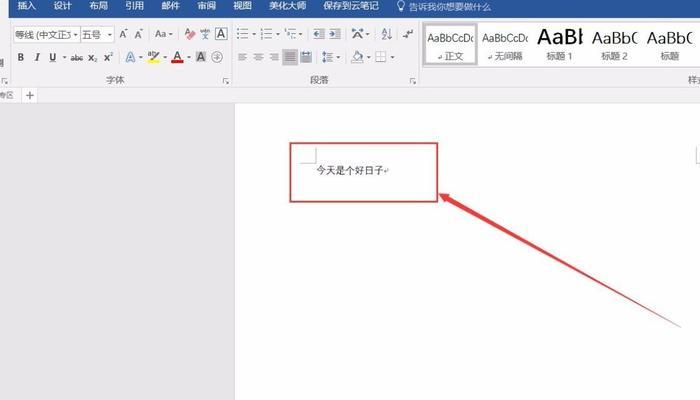Toggle justified alignment button
Viewport: 700px width, 400px height.
pyautogui.click(x=290, y=57)
